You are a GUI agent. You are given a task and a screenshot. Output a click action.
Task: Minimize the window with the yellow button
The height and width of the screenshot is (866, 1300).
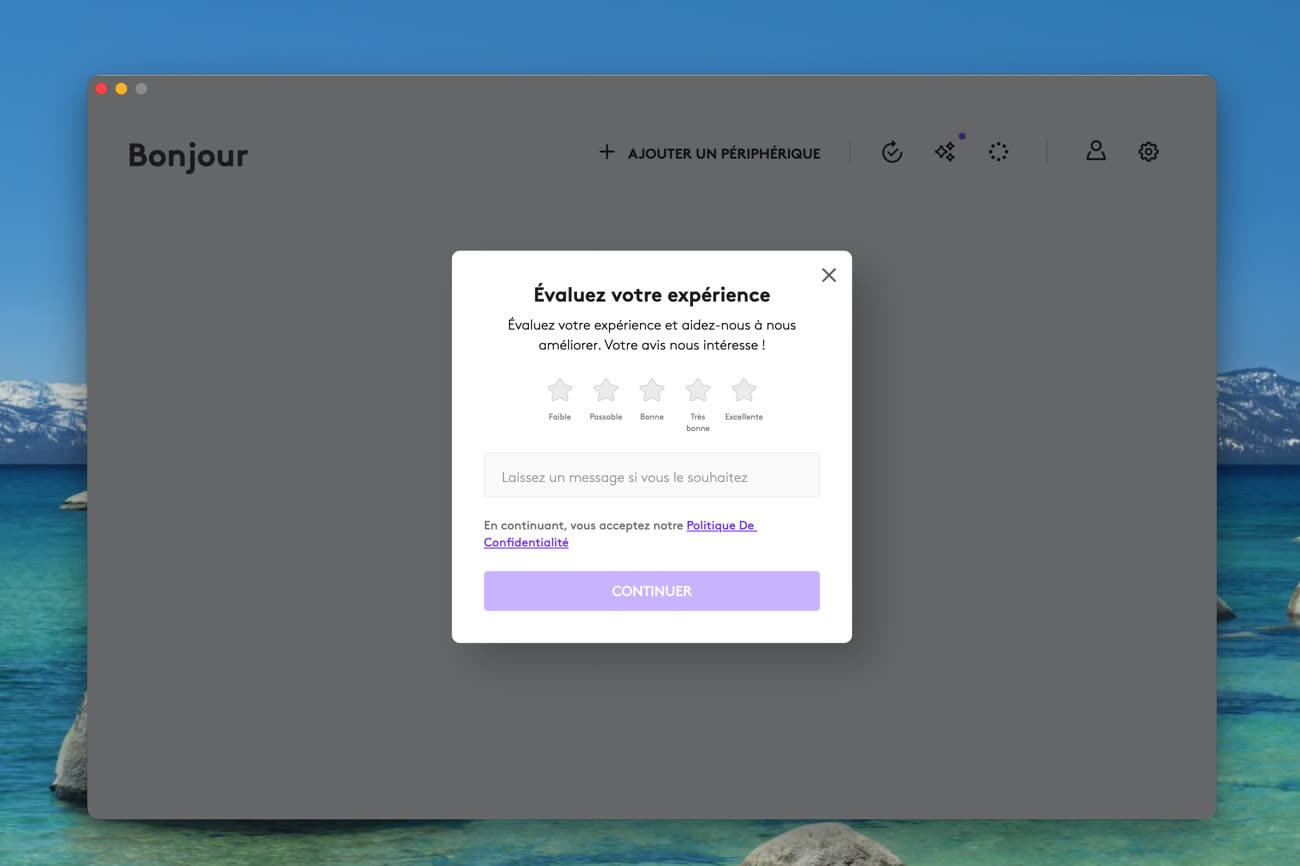coord(121,89)
